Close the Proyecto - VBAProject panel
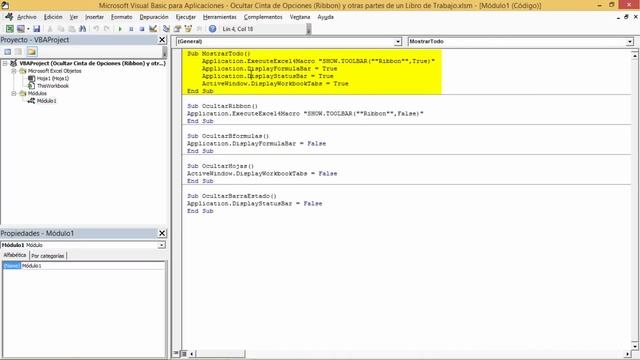Viewport: 640px width, 360px height. (162, 40)
